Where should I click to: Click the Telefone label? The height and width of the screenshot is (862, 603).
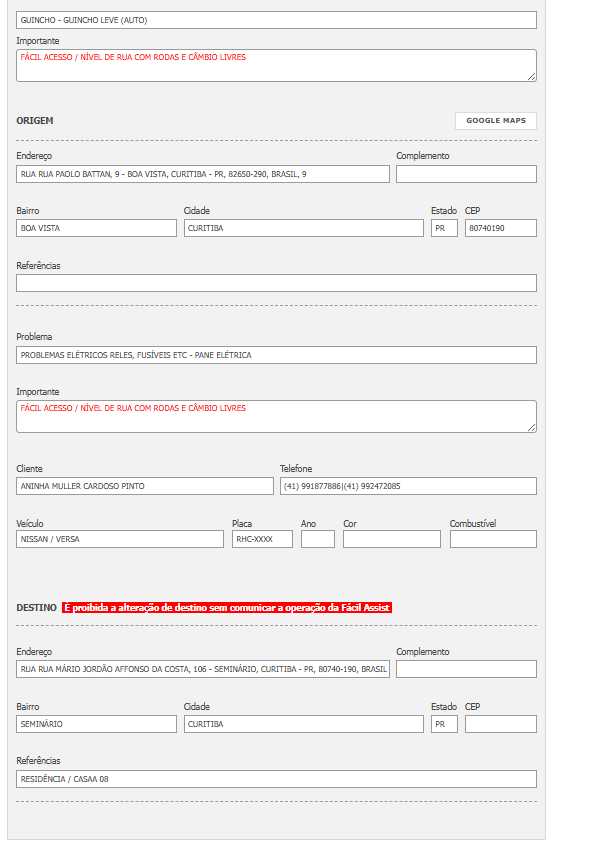[296, 468]
